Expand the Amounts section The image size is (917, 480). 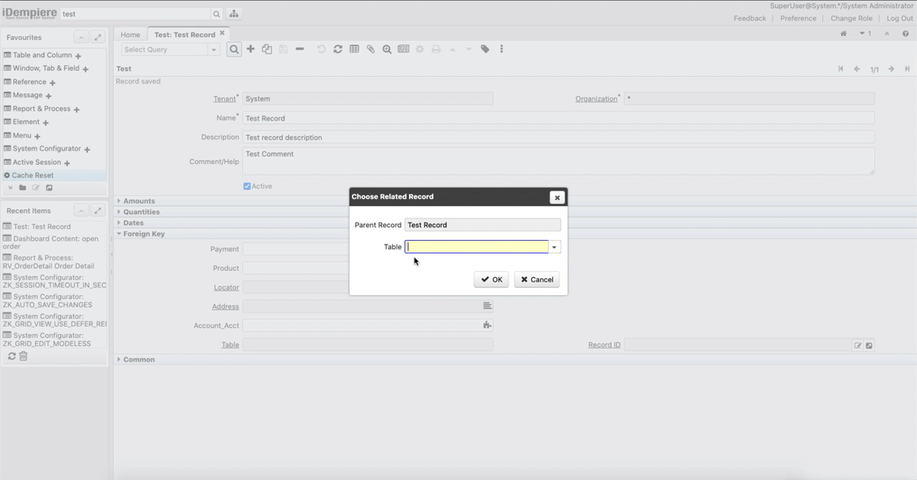pos(138,201)
